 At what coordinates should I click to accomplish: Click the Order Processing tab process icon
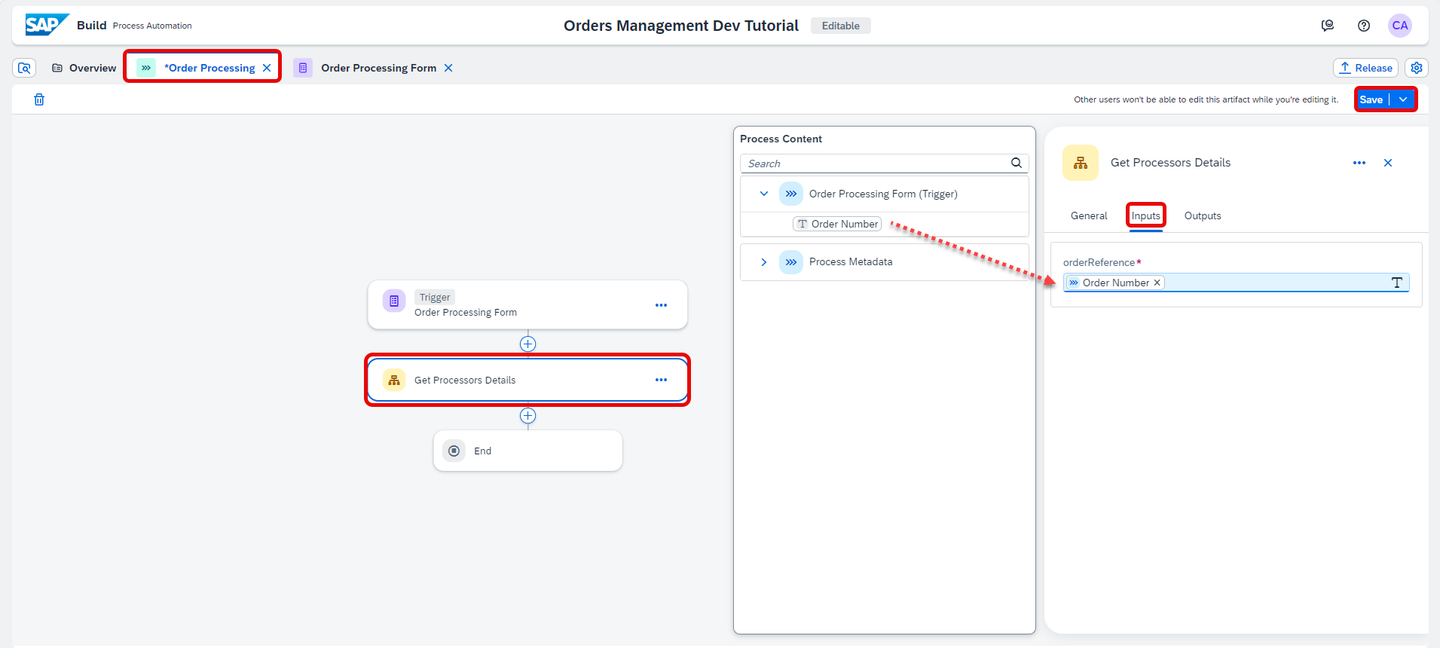tap(147, 68)
